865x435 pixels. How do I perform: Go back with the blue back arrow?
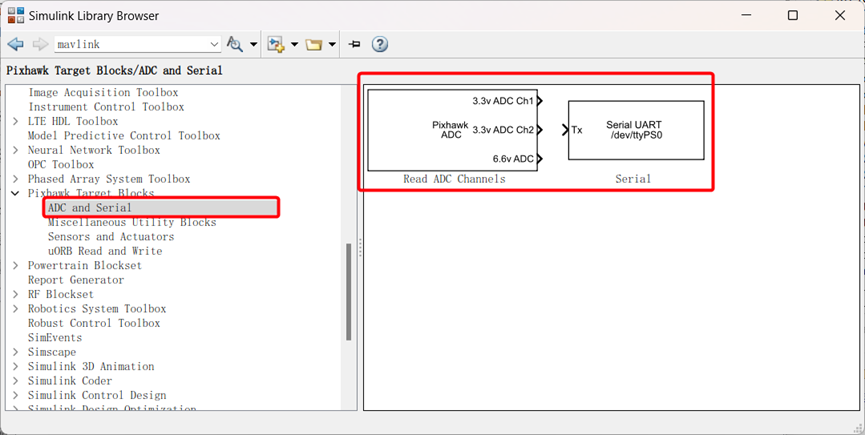point(15,44)
